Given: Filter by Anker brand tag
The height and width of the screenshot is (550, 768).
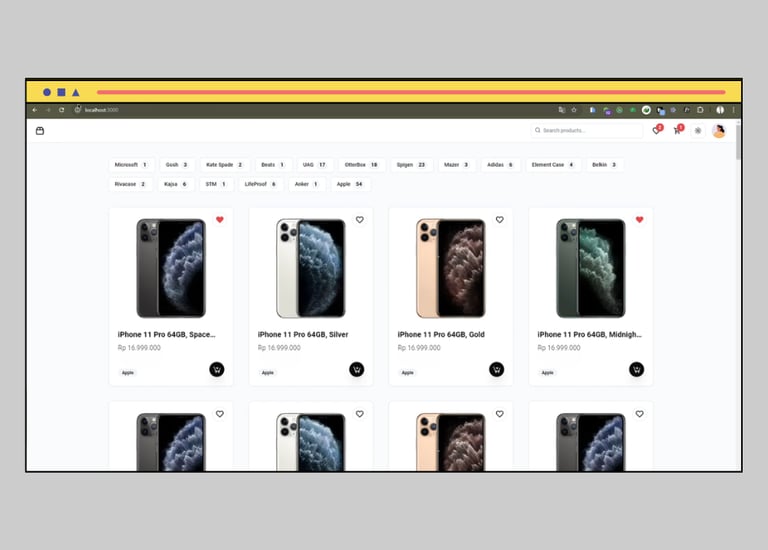Looking at the screenshot, I should pos(307,184).
